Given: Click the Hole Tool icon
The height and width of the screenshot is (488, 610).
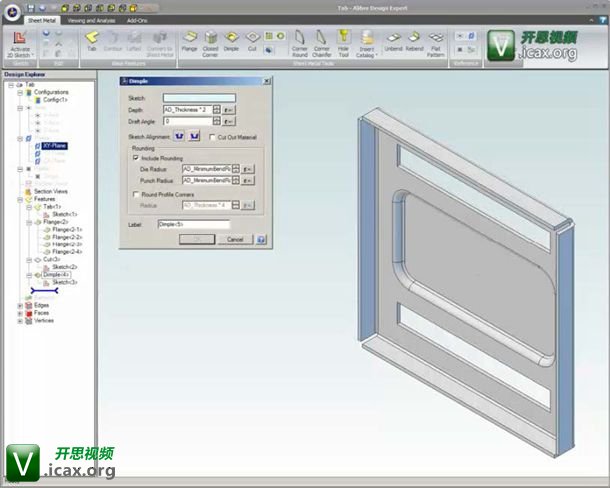Looking at the screenshot, I should (x=343, y=40).
